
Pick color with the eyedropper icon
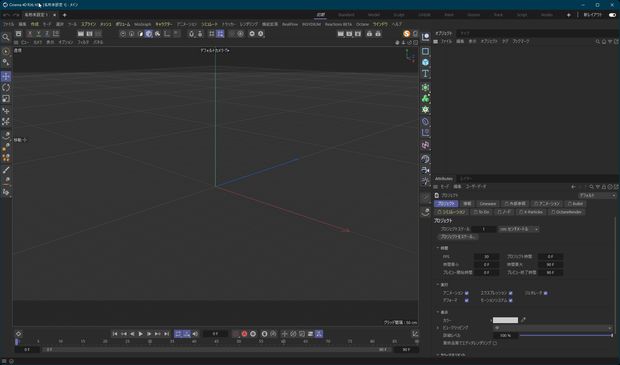pyautogui.click(x=523, y=320)
